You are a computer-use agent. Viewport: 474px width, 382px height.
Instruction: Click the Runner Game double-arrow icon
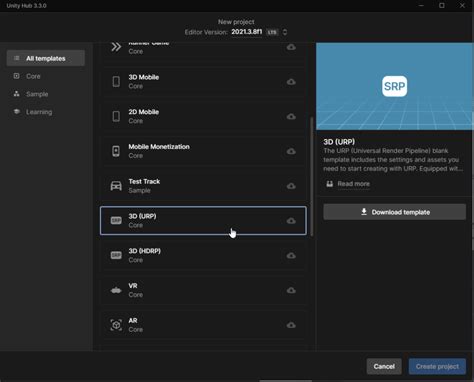coord(116,47)
